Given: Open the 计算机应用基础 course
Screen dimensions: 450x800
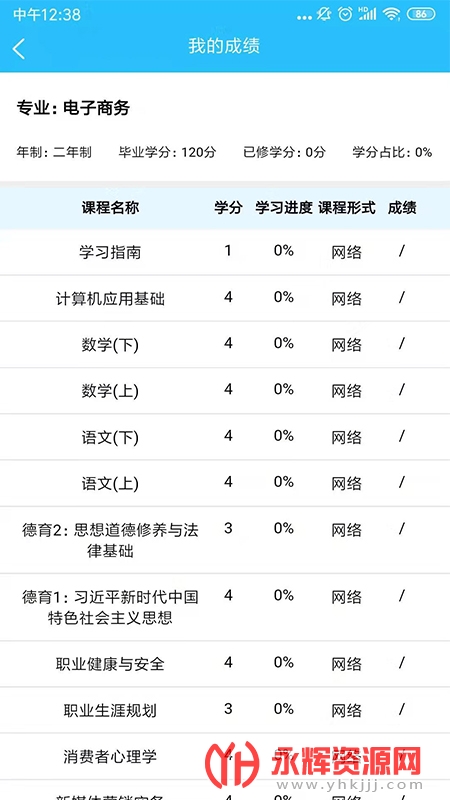Looking at the screenshot, I should click(x=225, y=298).
